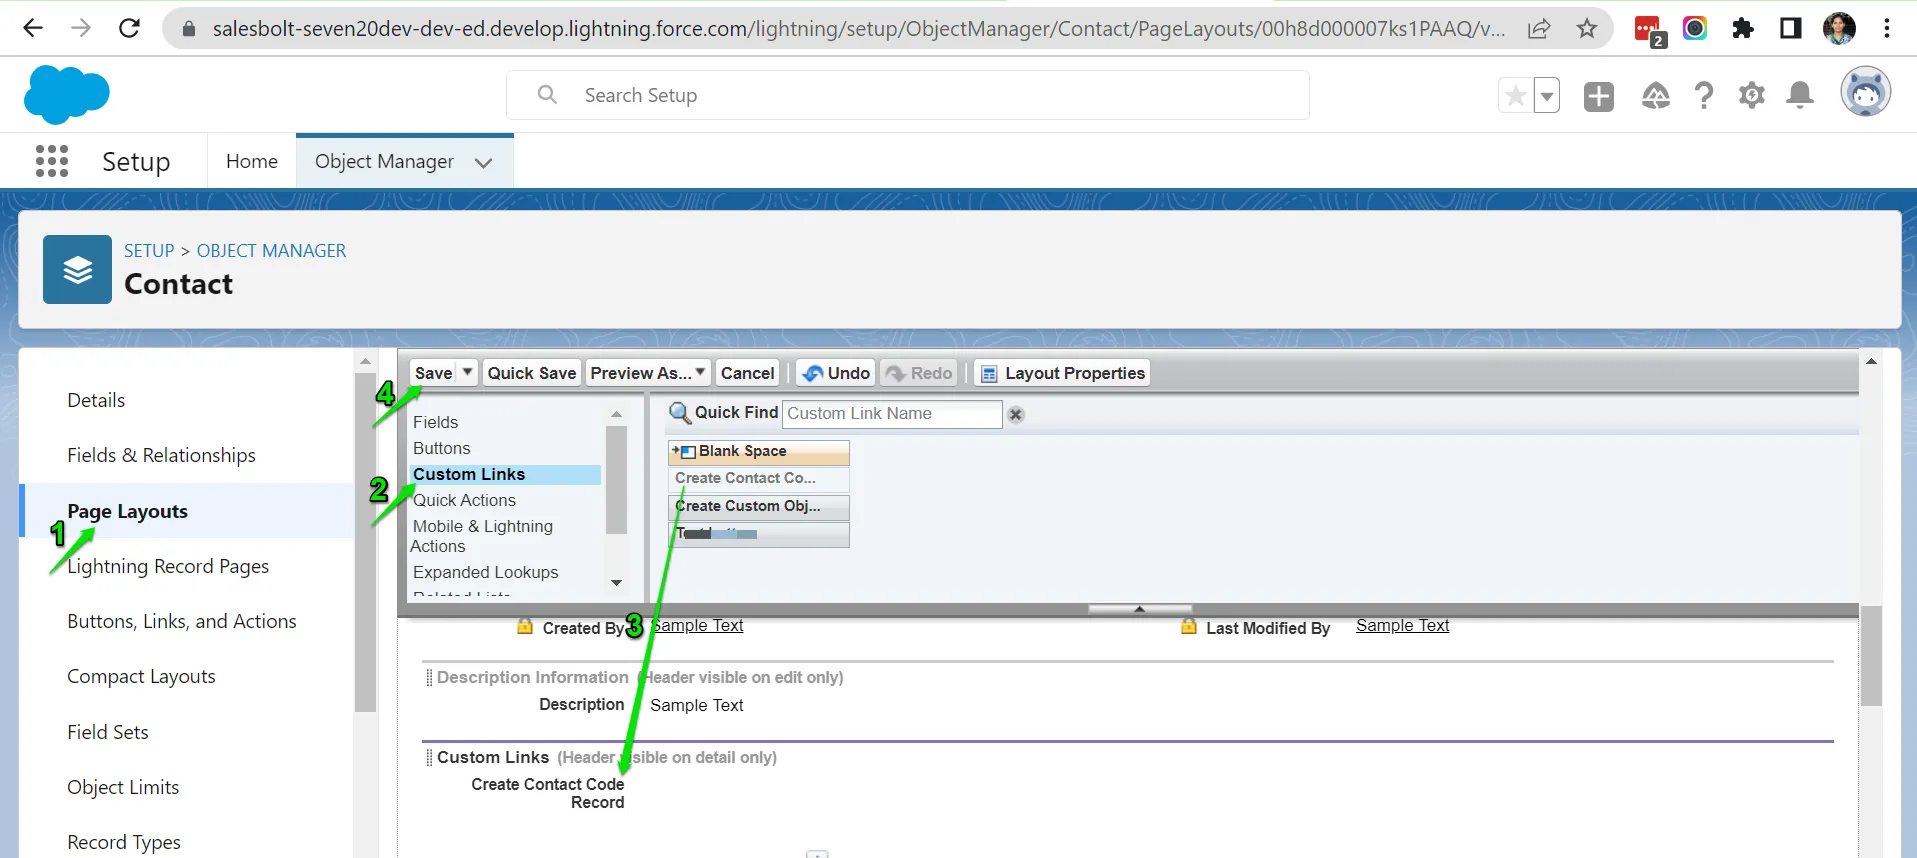The height and width of the screenshot is (858, 1917).
Task: Show notifications via the bell icon
Action: click(1800, 96)
